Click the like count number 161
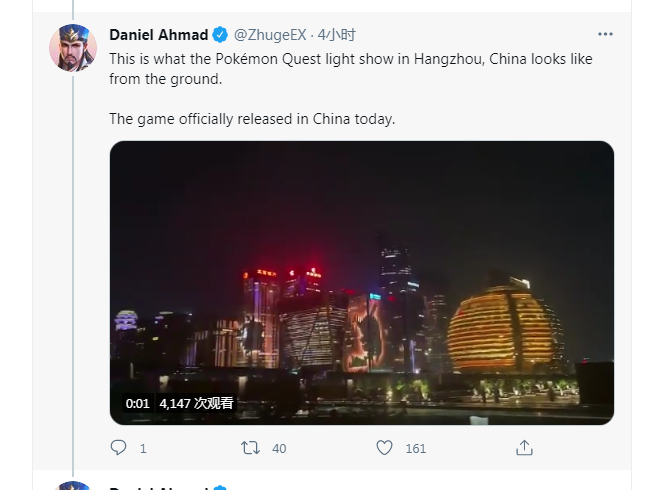The width and height of the screenshot is (651, 490). click(416, 448)
